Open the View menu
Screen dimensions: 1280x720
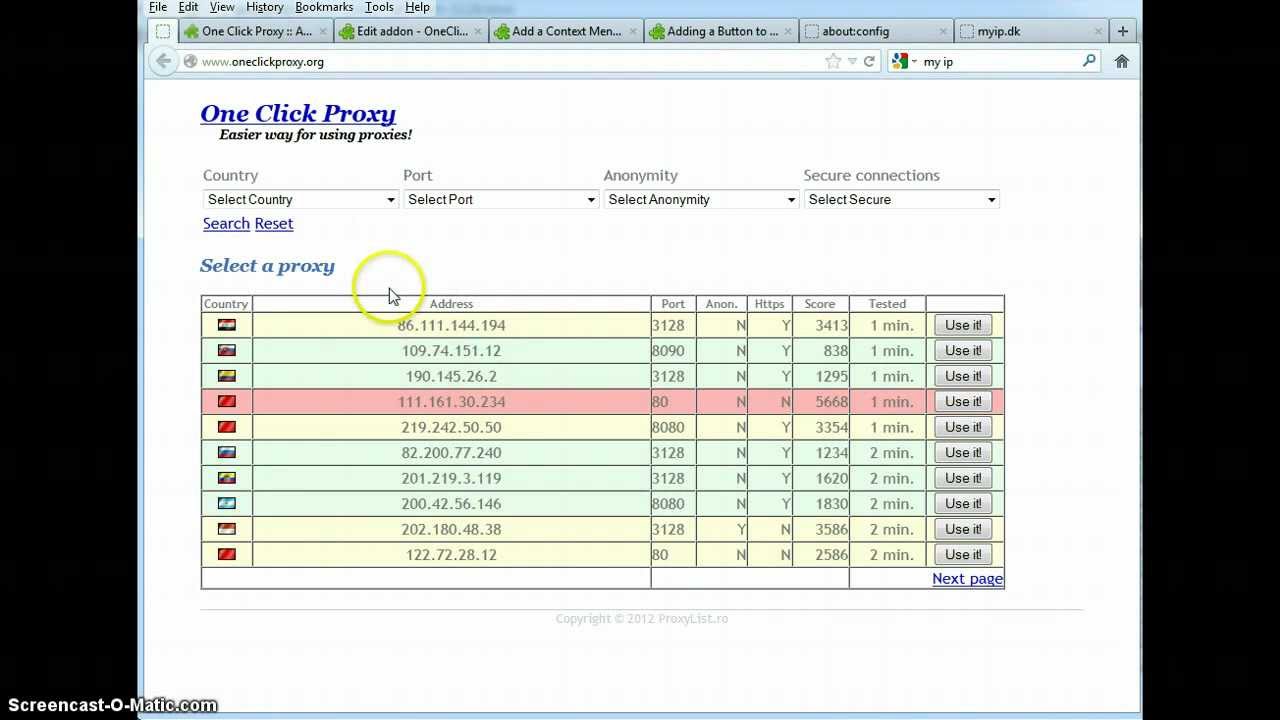222,7
